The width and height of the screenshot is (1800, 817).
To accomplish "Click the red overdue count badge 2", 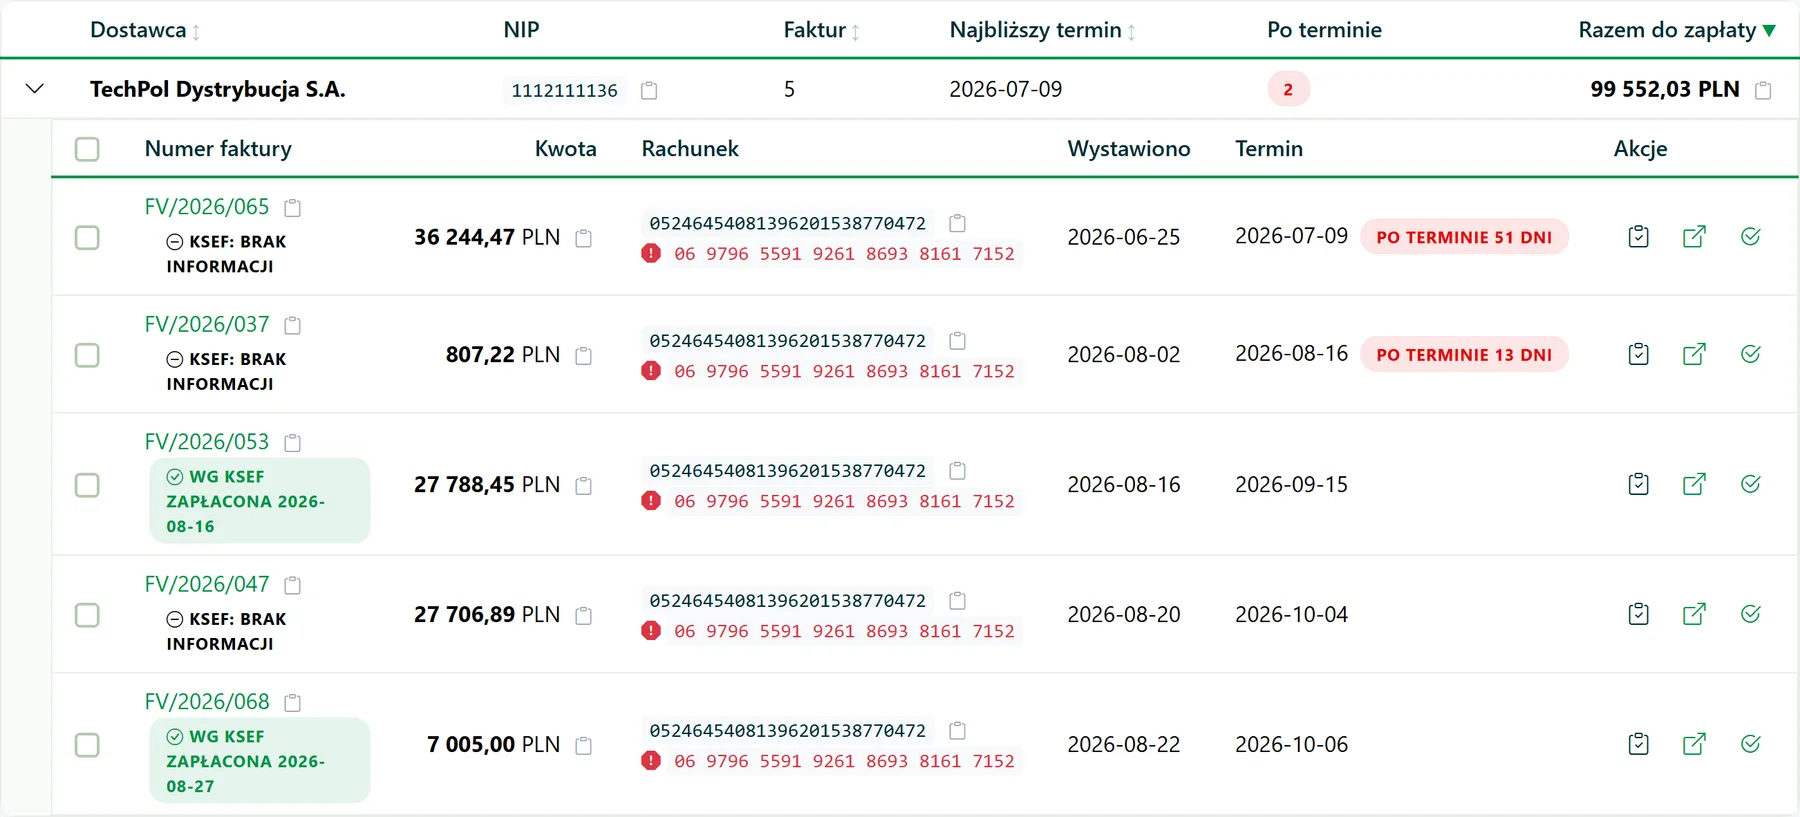I will coord(1288,89).
